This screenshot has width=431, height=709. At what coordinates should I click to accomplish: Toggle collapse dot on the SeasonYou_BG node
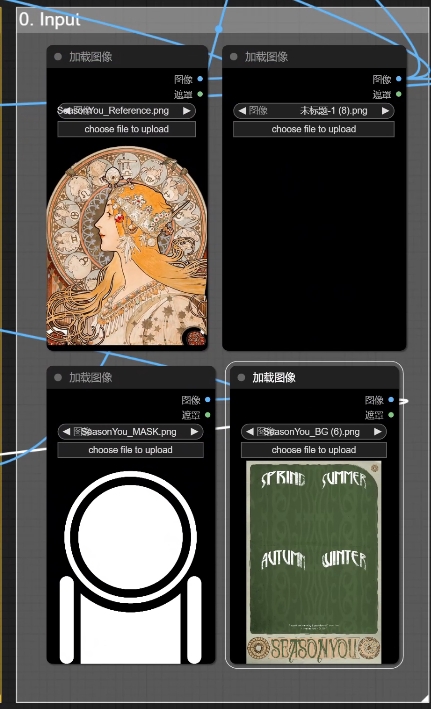(x=241, y=377)
